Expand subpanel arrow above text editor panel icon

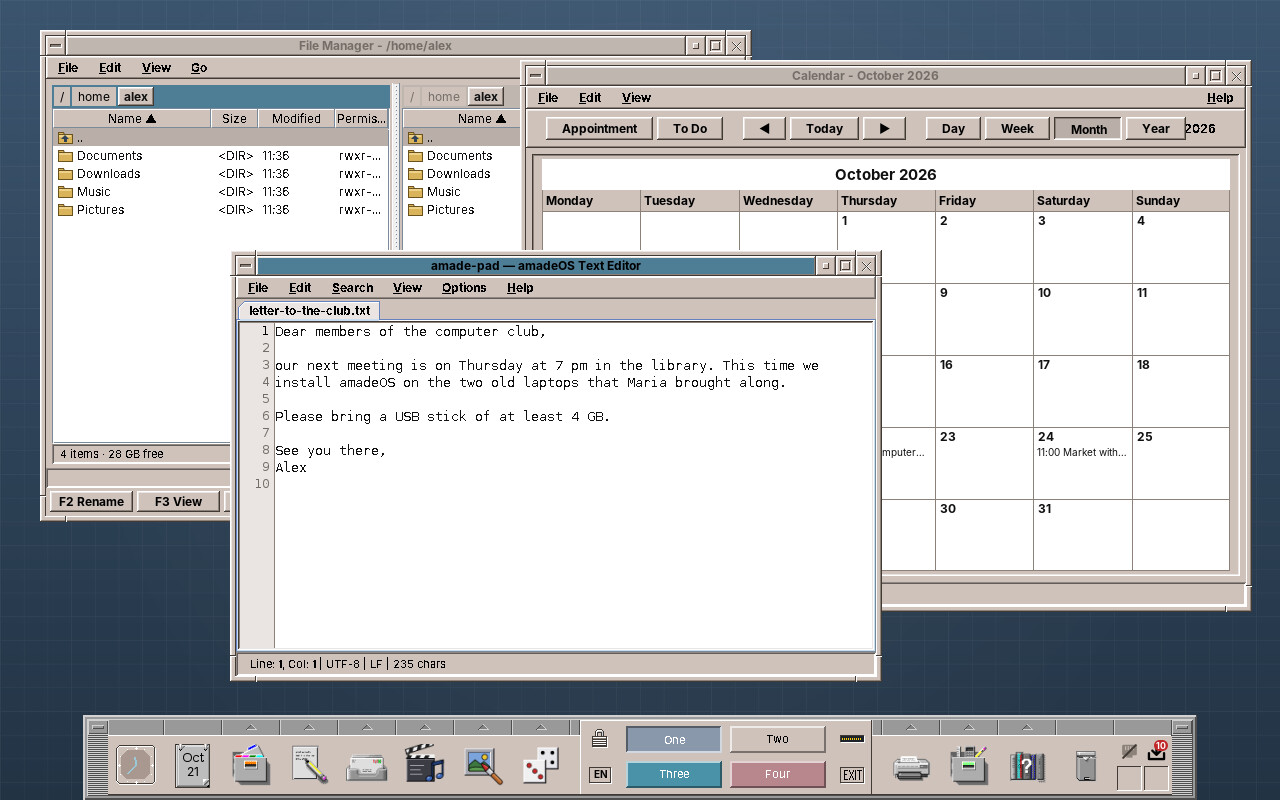[309, 727]
